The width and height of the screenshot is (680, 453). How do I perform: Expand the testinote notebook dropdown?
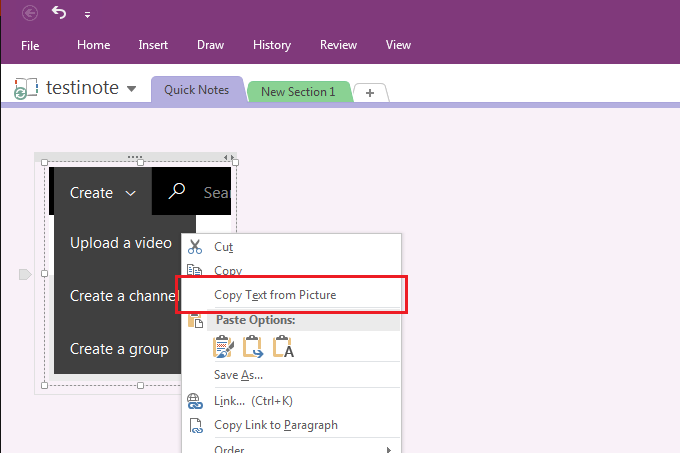[x=131, y=90]
